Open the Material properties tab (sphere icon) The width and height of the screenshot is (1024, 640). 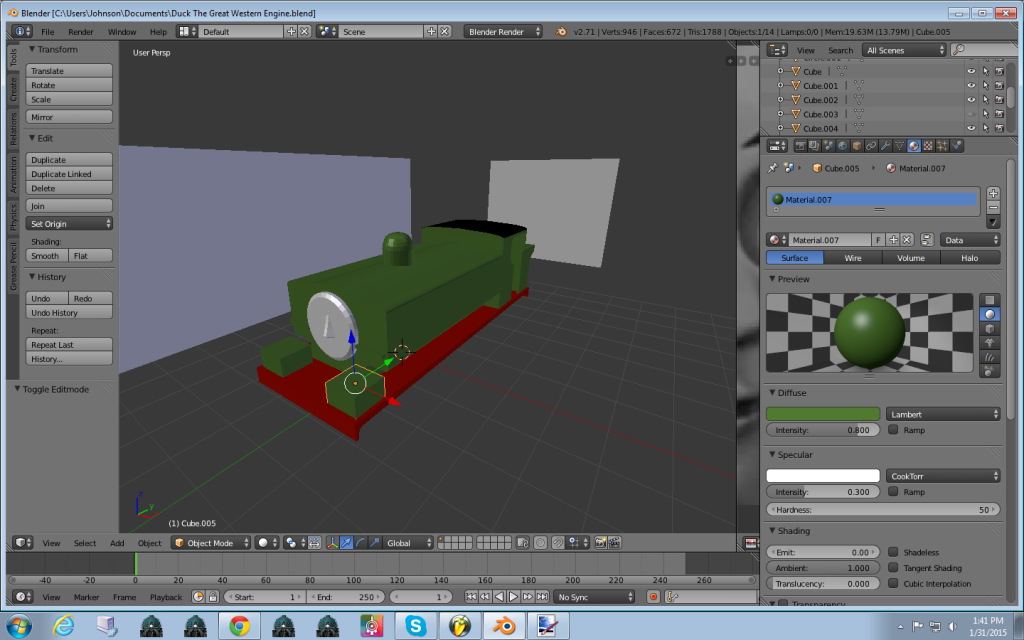pos(914,146)
